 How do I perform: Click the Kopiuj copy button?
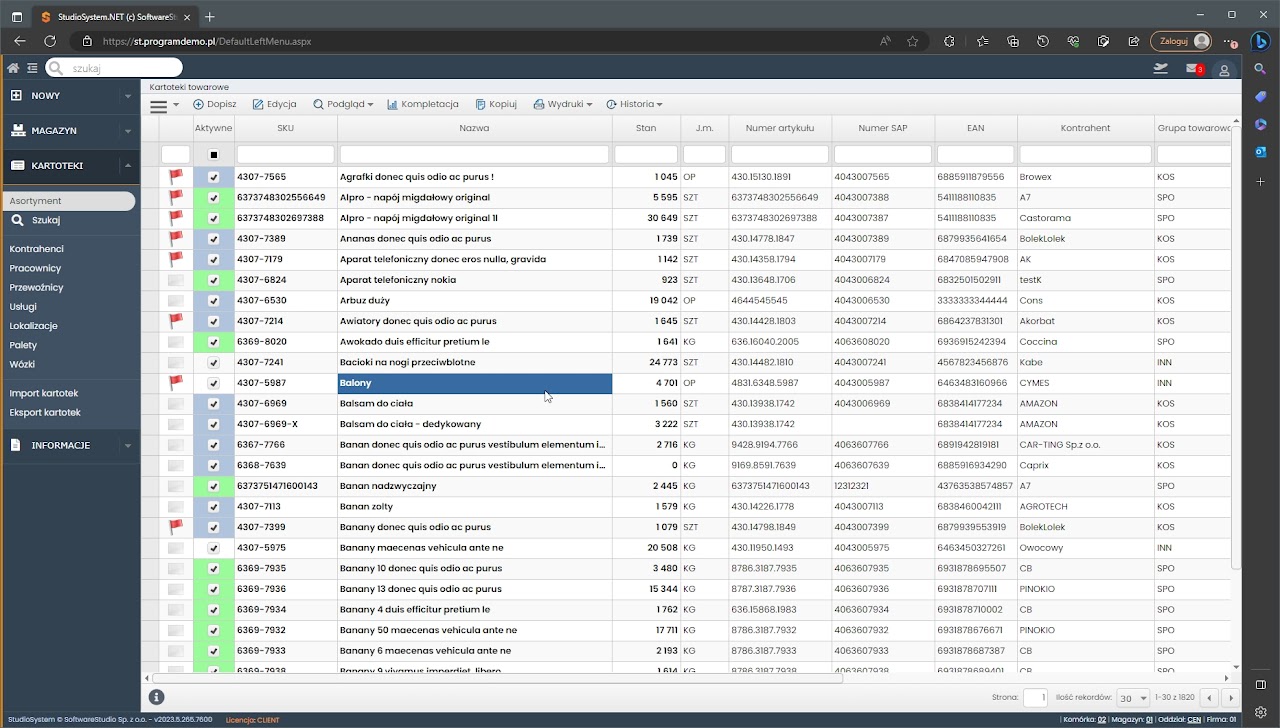point(496,104)
